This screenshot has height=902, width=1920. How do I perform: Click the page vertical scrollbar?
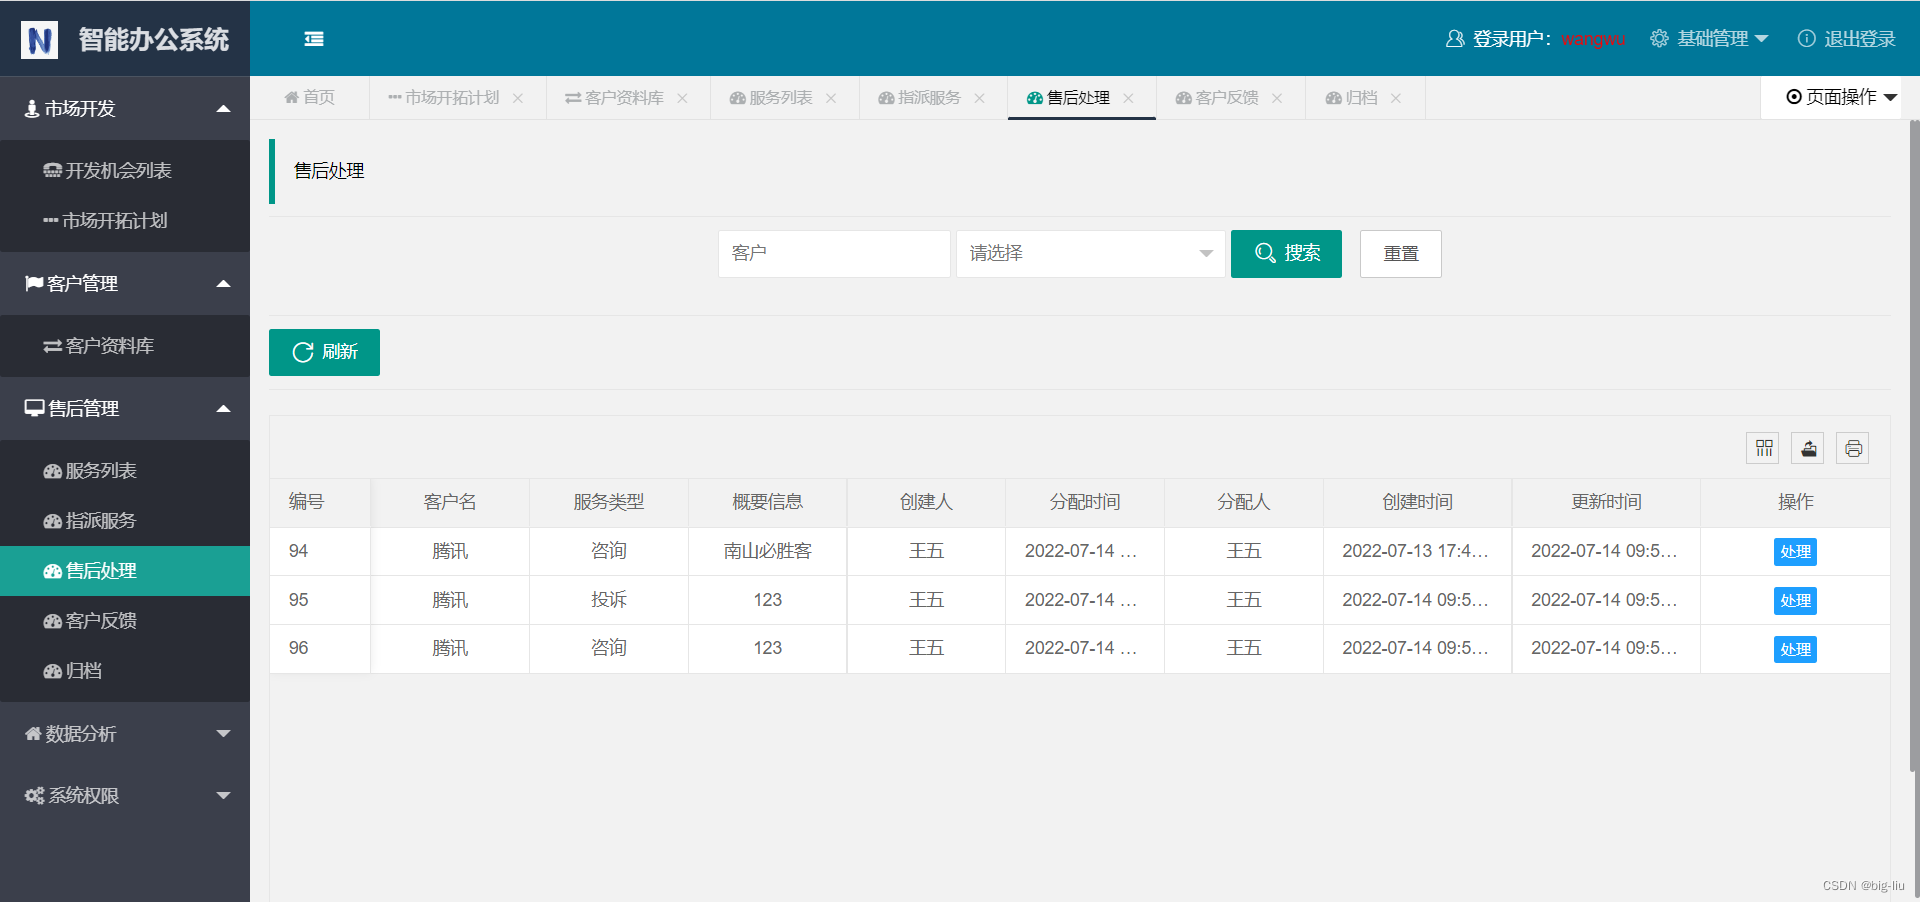[1914, 445]
